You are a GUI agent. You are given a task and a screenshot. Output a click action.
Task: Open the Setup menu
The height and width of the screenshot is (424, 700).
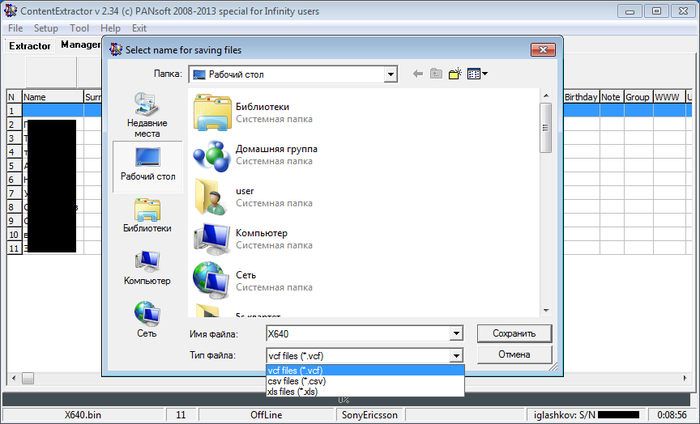click(46, 29)
